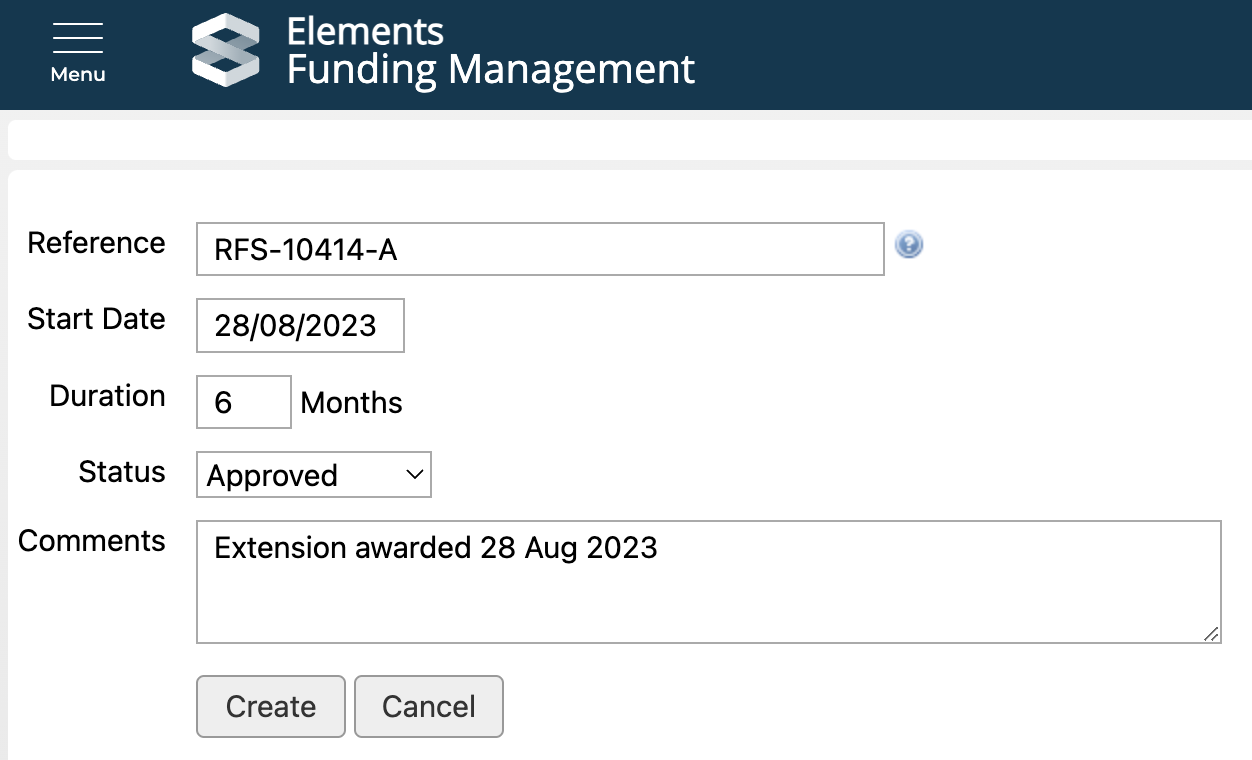
Task: Click into the Start Date field
Action: (x=300, y=325)
